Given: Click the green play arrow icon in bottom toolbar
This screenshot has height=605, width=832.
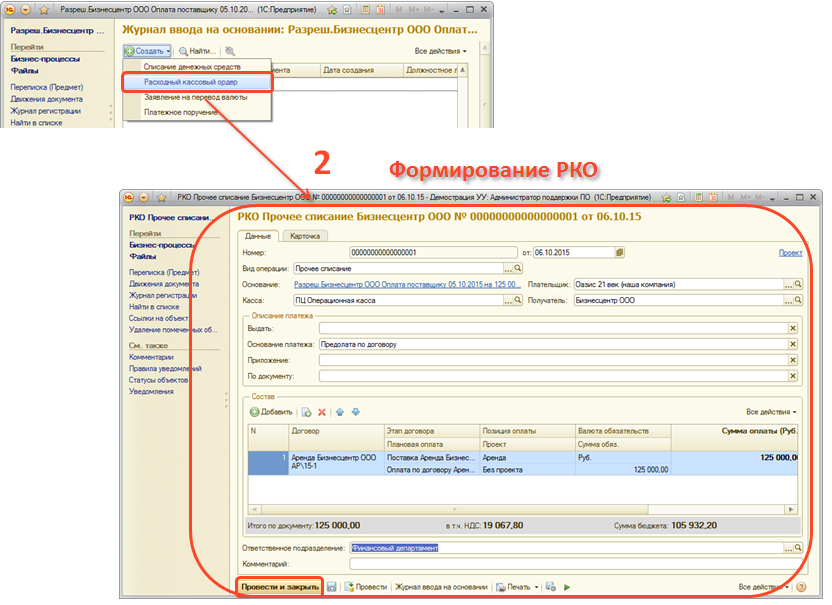Looking at the screenshot, I should (567, 587).
